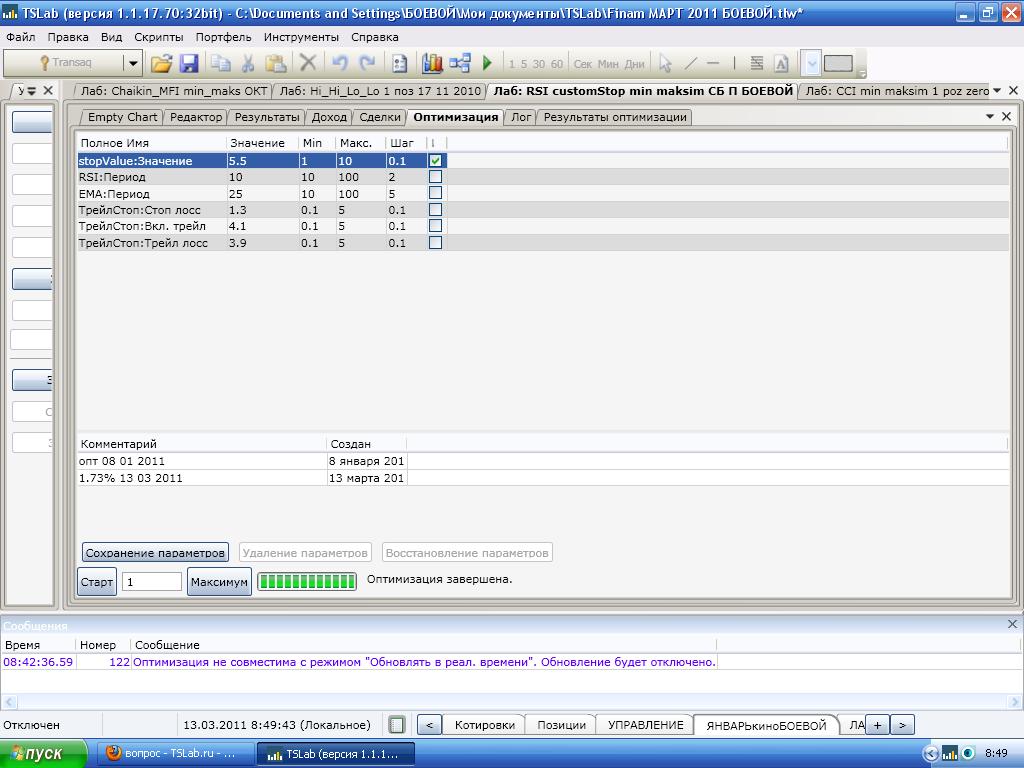Image resolution: width=1024 pixels, height=768 pixels.
Task: Click the green run script arrow
Action: [x=487, y=63]
